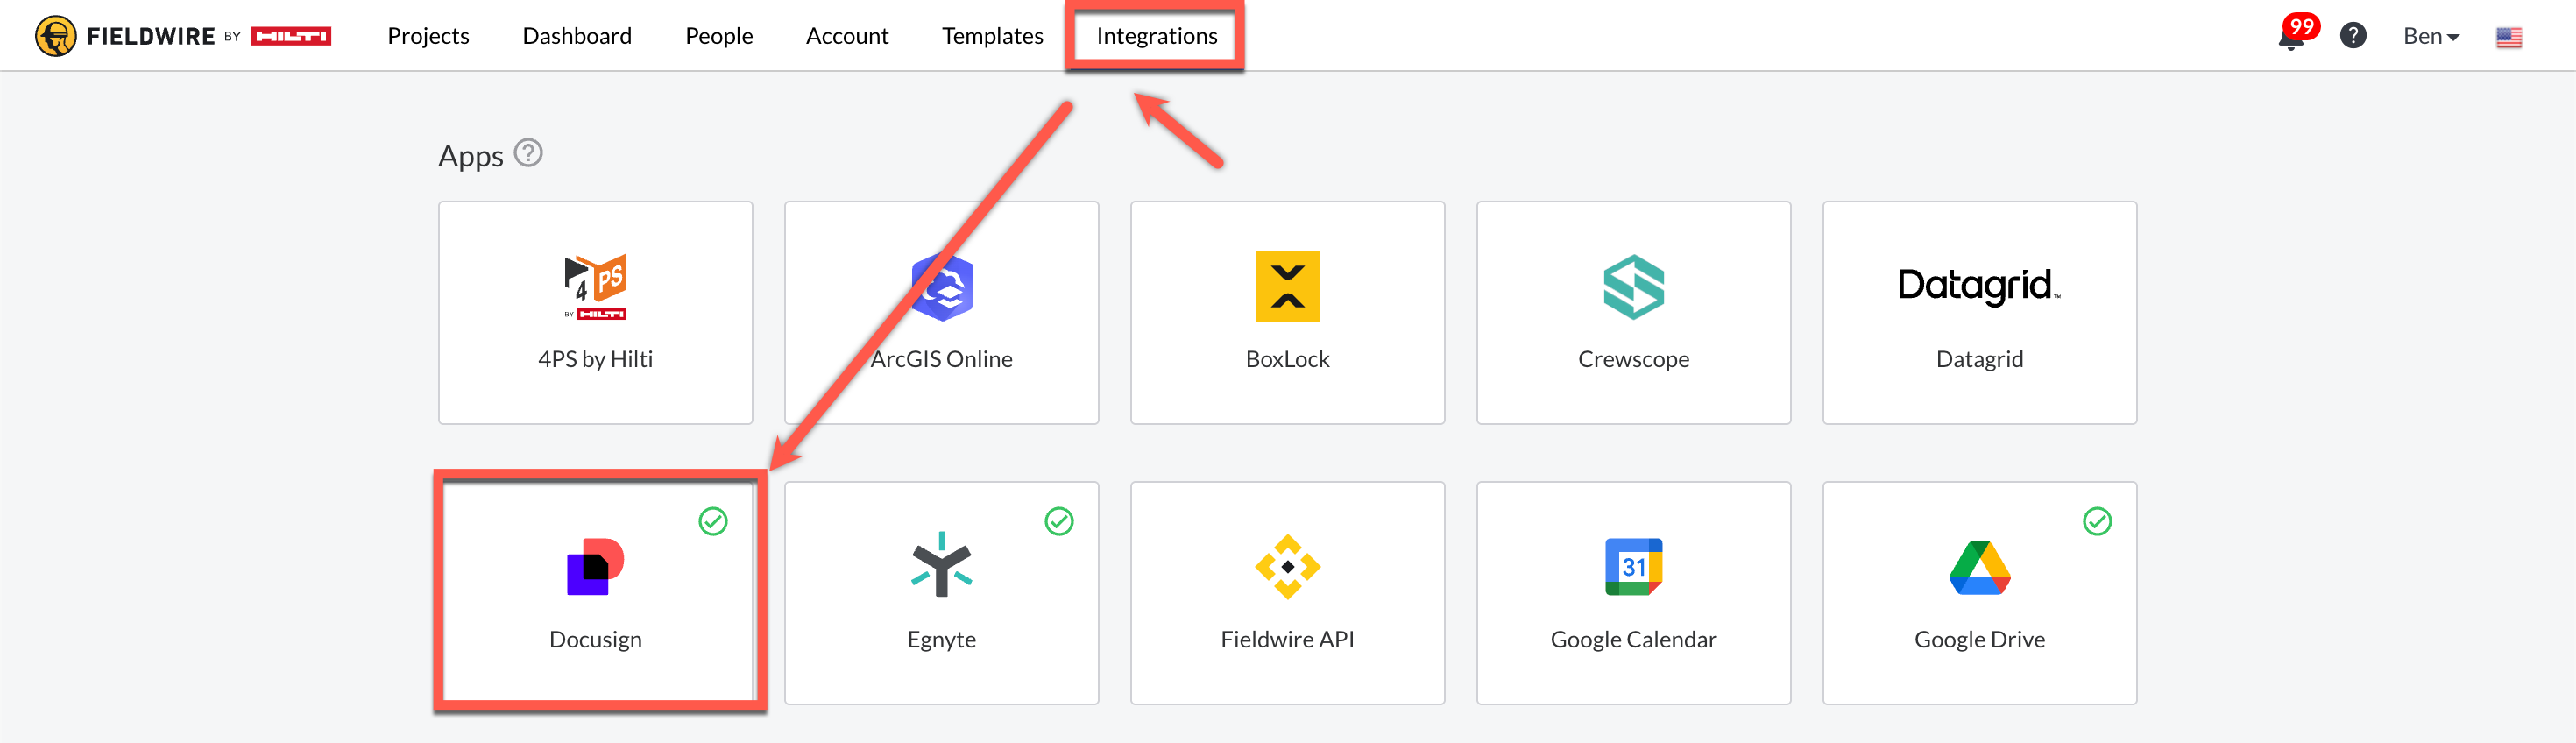Click the help question mark icon in header
The image size is (2576, 743).
[x=2353, y=36]
